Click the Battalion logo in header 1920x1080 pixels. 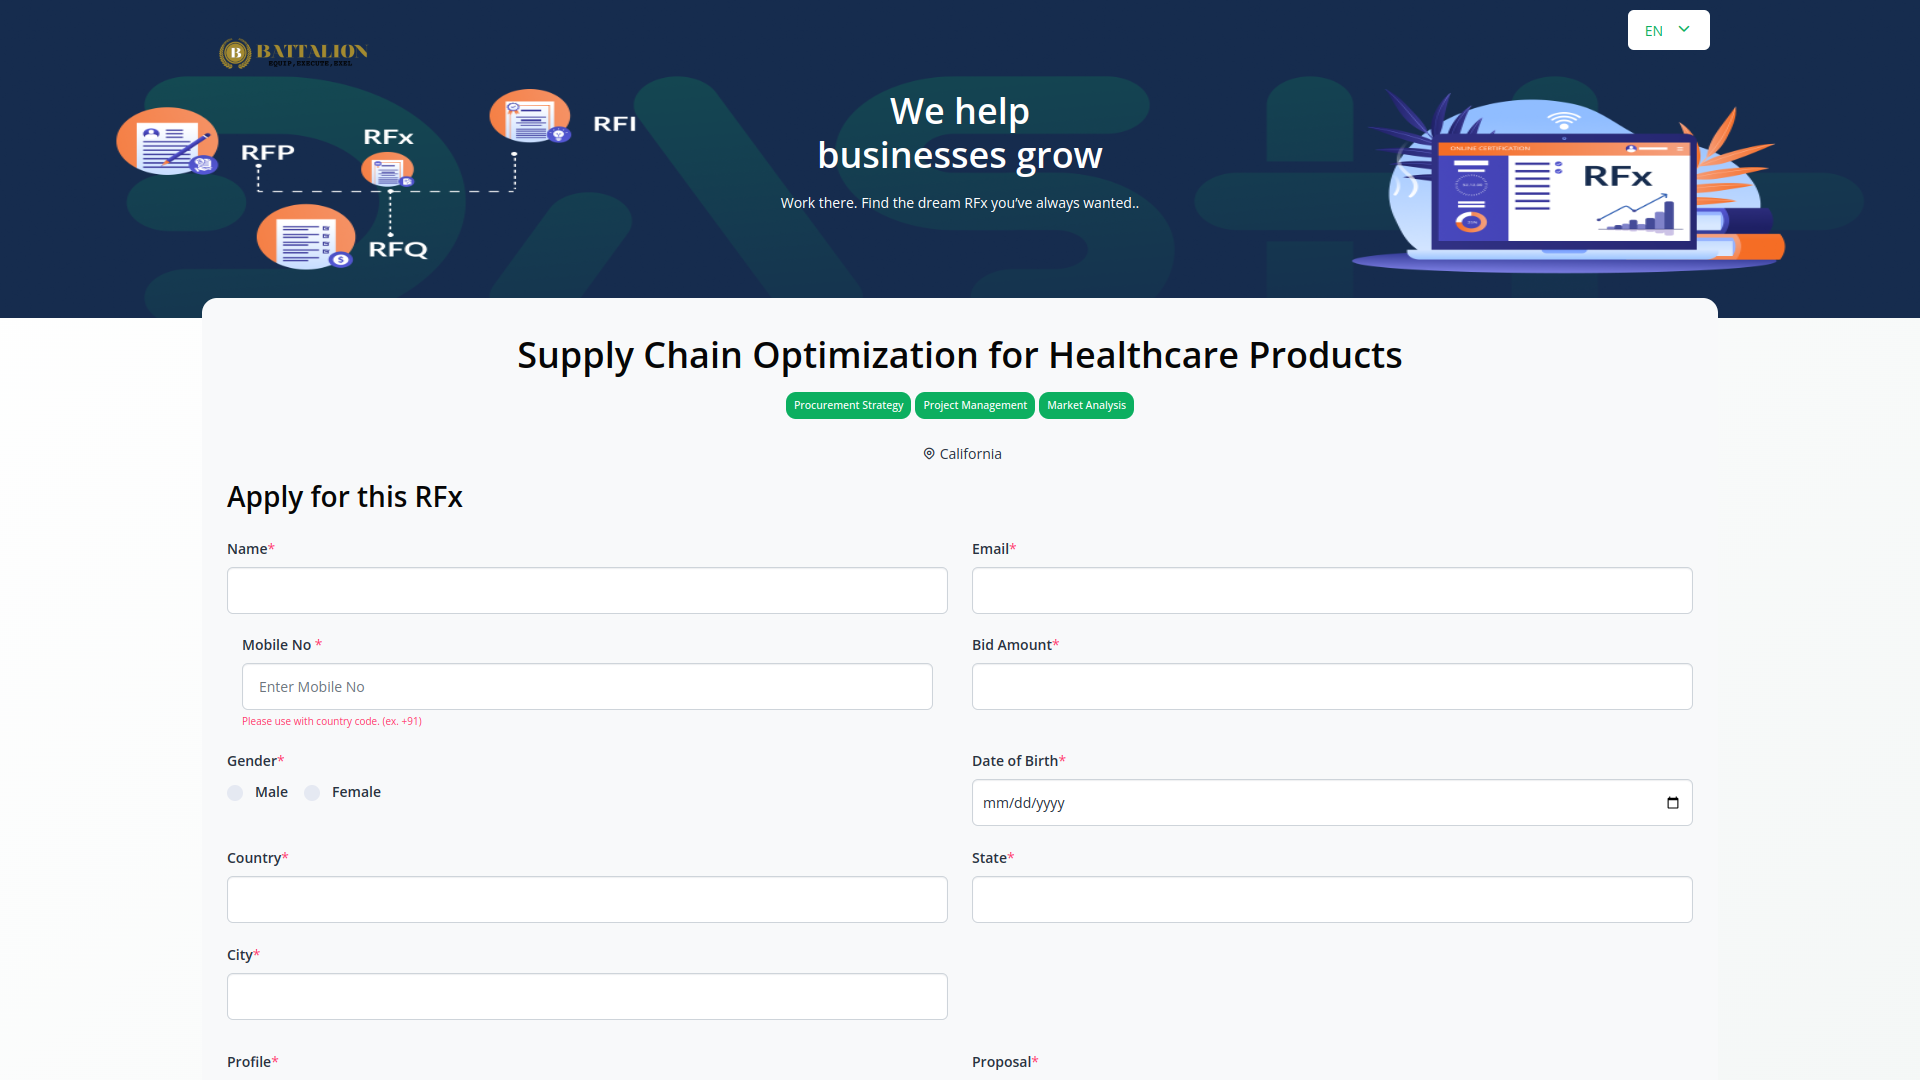point(293,53)
